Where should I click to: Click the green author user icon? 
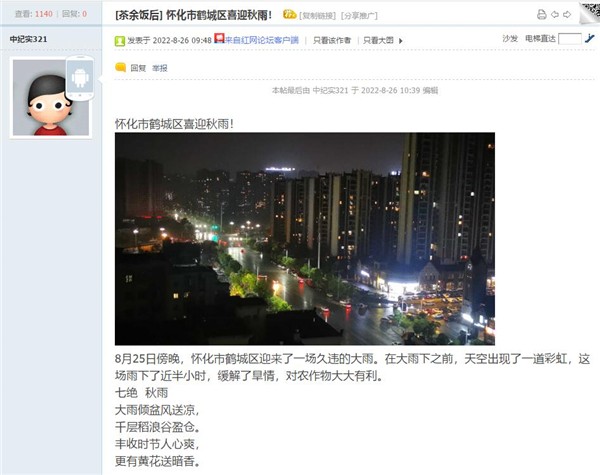point(120,41)
